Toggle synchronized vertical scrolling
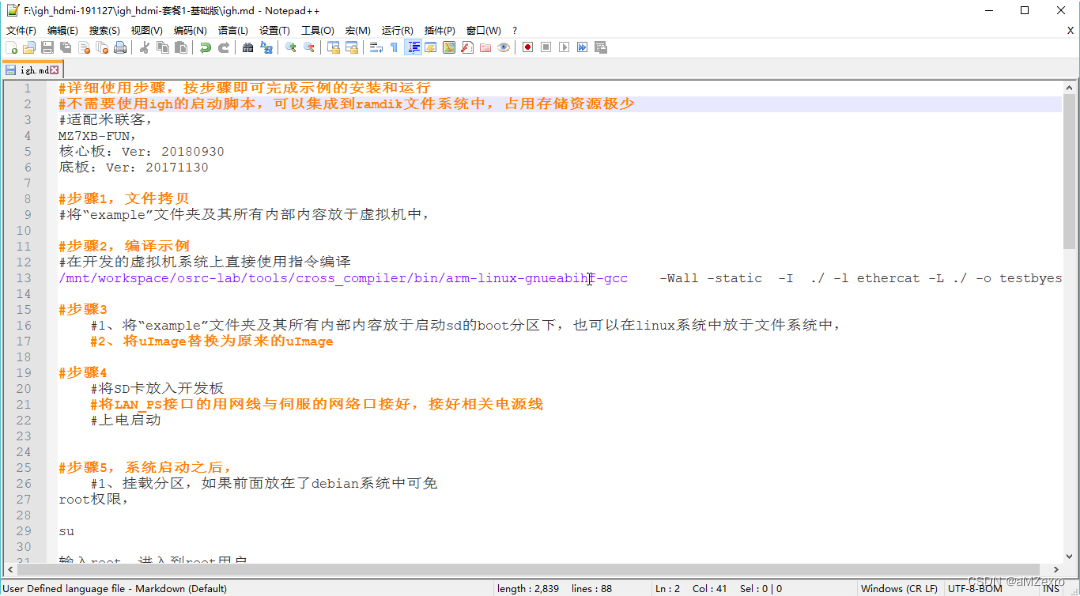The image size is (1080, 596). (333, 48)
